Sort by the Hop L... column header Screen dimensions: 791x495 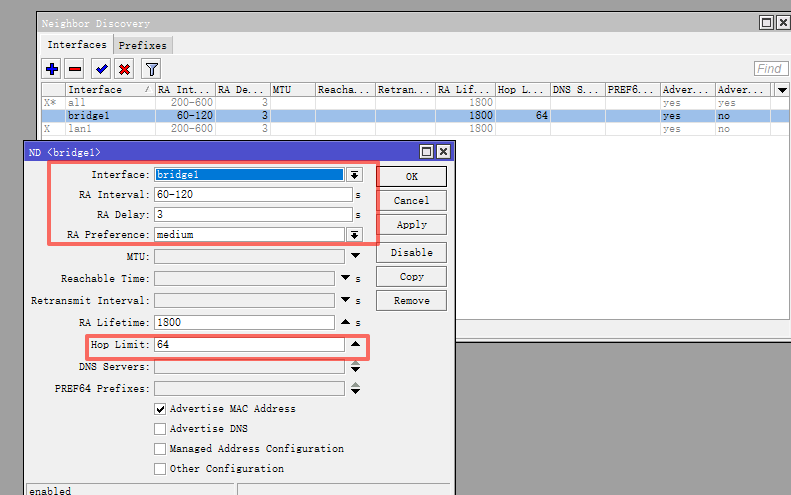click(x=522, y=90)
